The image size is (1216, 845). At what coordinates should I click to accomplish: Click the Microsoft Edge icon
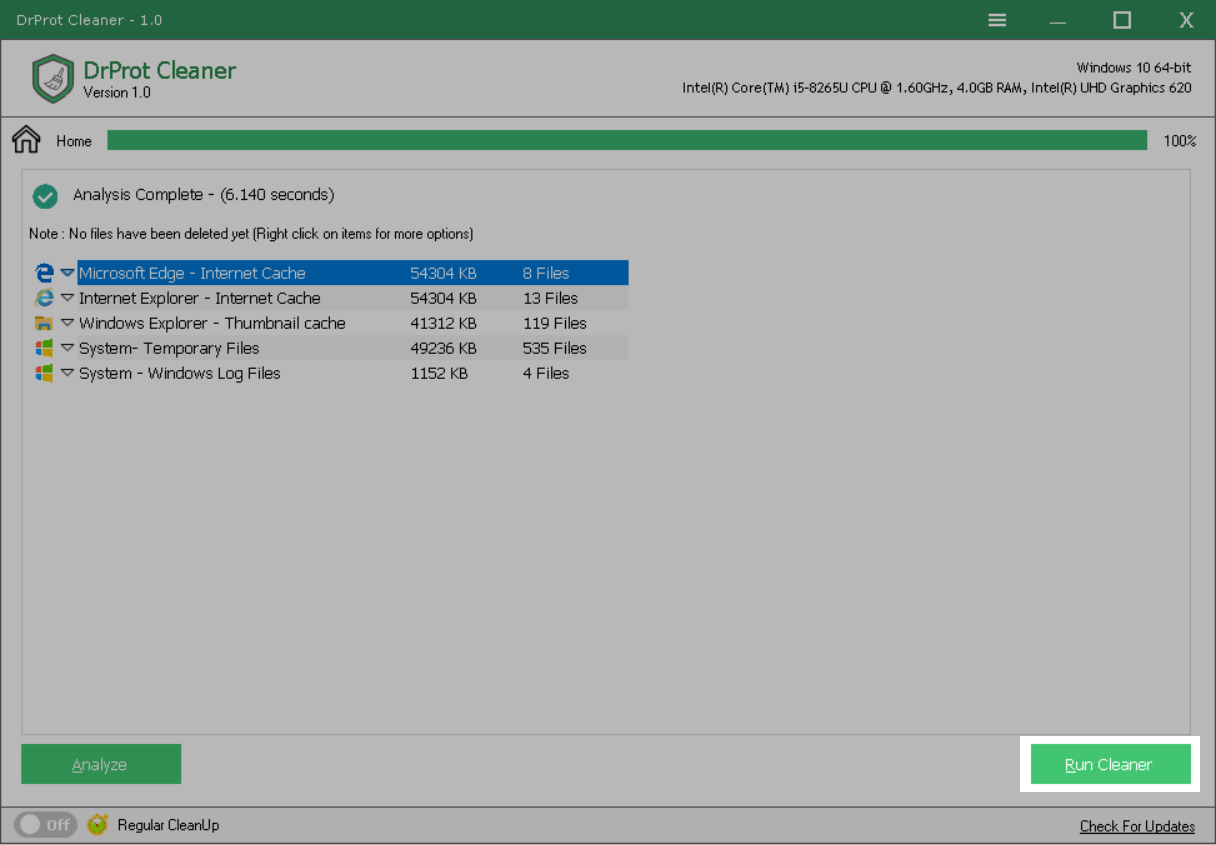(44, 273)
